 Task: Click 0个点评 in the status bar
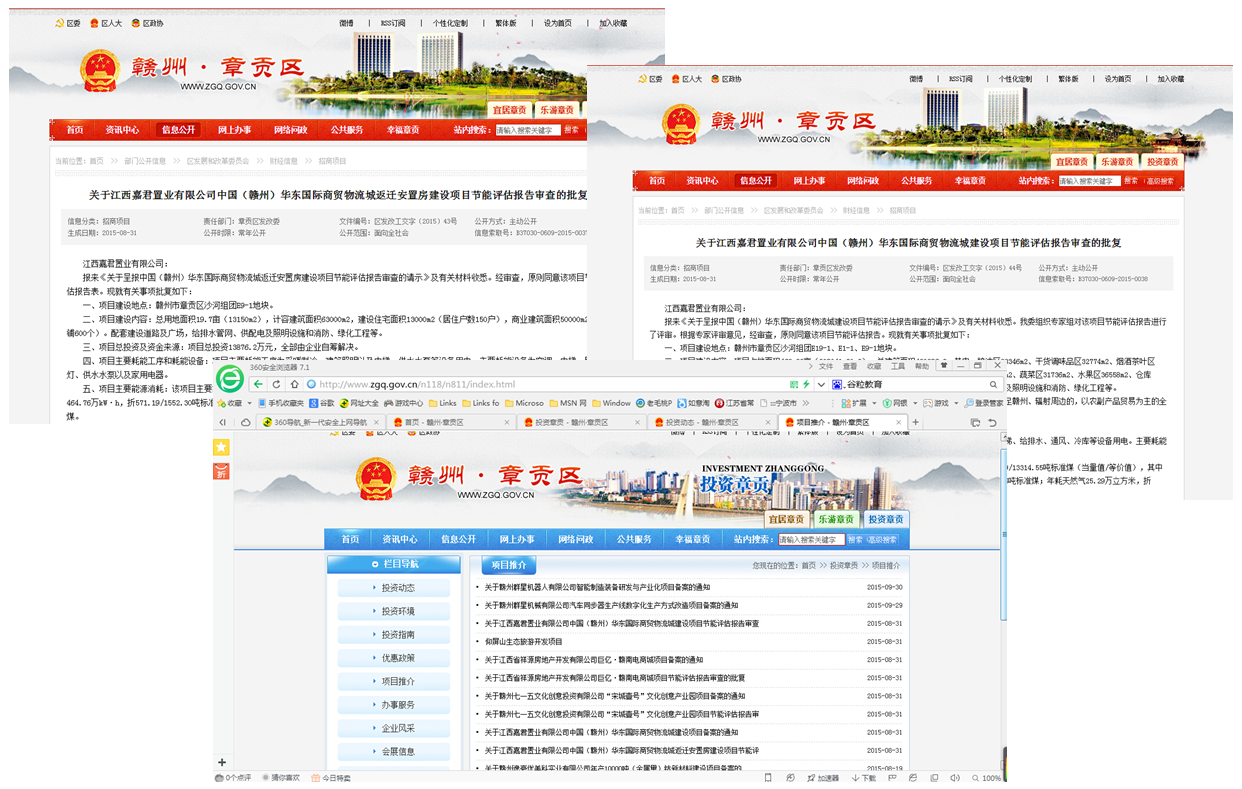pos(233,778)
